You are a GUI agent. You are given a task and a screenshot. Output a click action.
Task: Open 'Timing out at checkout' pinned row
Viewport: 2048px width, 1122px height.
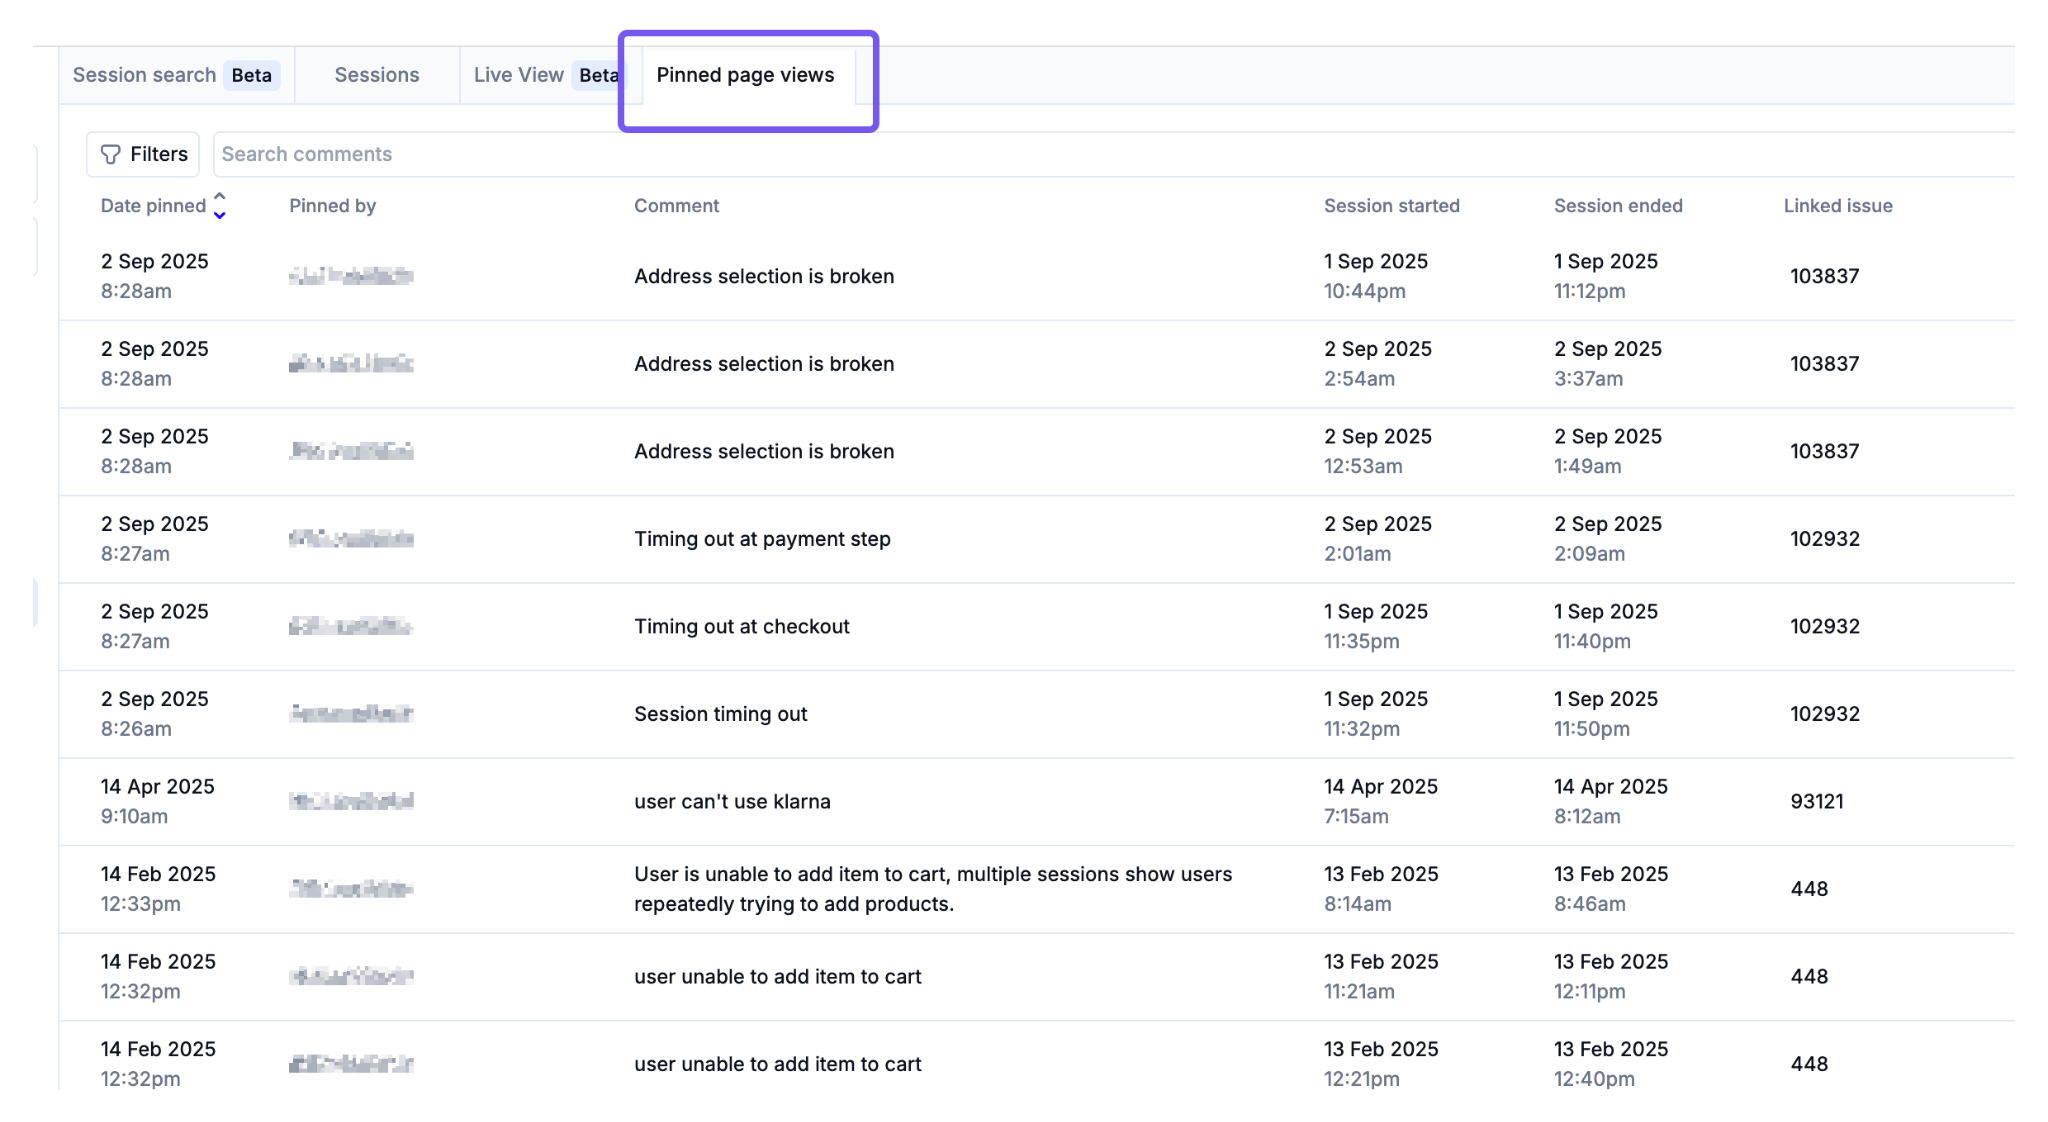pyautogui.click(x=741, y=626)
